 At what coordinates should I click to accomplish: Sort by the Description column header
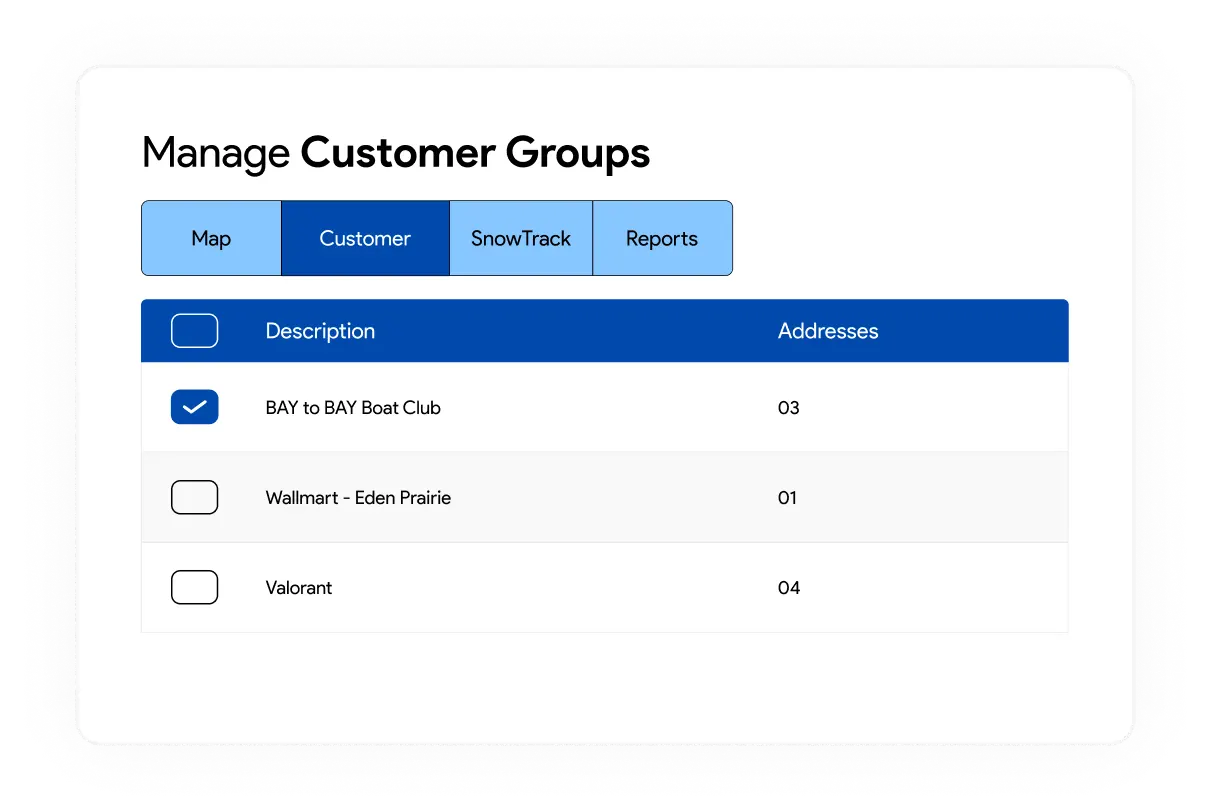pos(320,331)
